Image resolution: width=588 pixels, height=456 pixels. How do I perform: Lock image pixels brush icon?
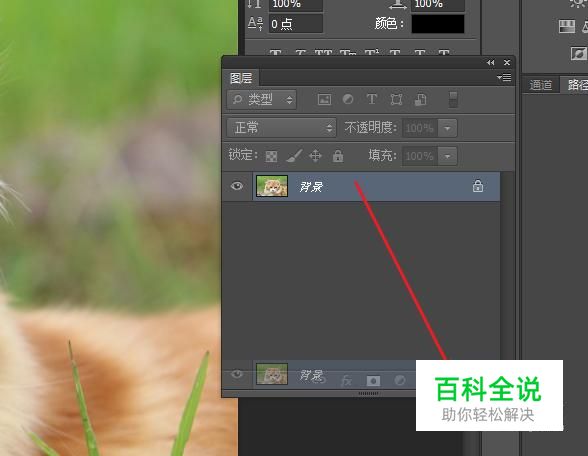coord(294,156)
